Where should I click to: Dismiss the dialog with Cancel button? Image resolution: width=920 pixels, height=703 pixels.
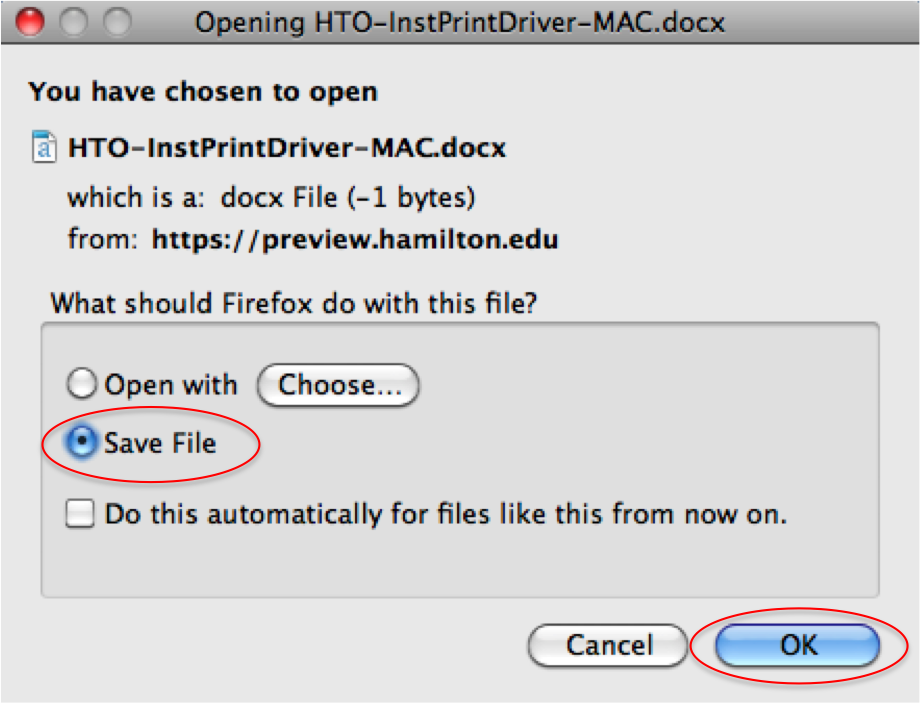(608, 645)
